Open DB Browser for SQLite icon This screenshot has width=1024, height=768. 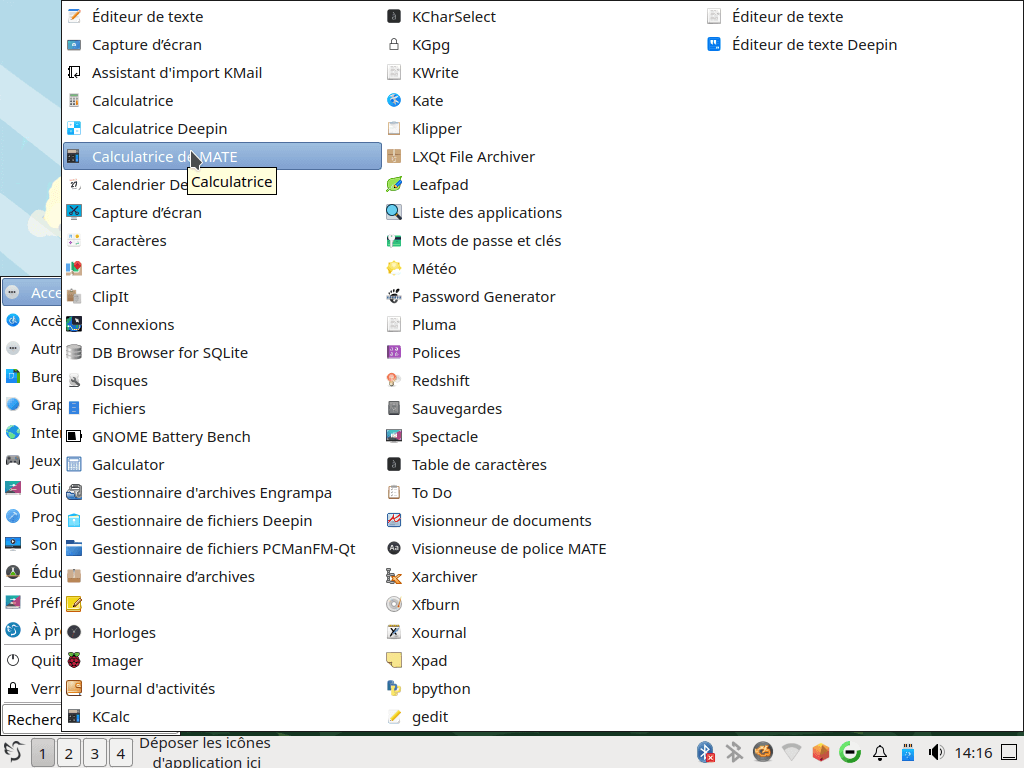point(74,353)
